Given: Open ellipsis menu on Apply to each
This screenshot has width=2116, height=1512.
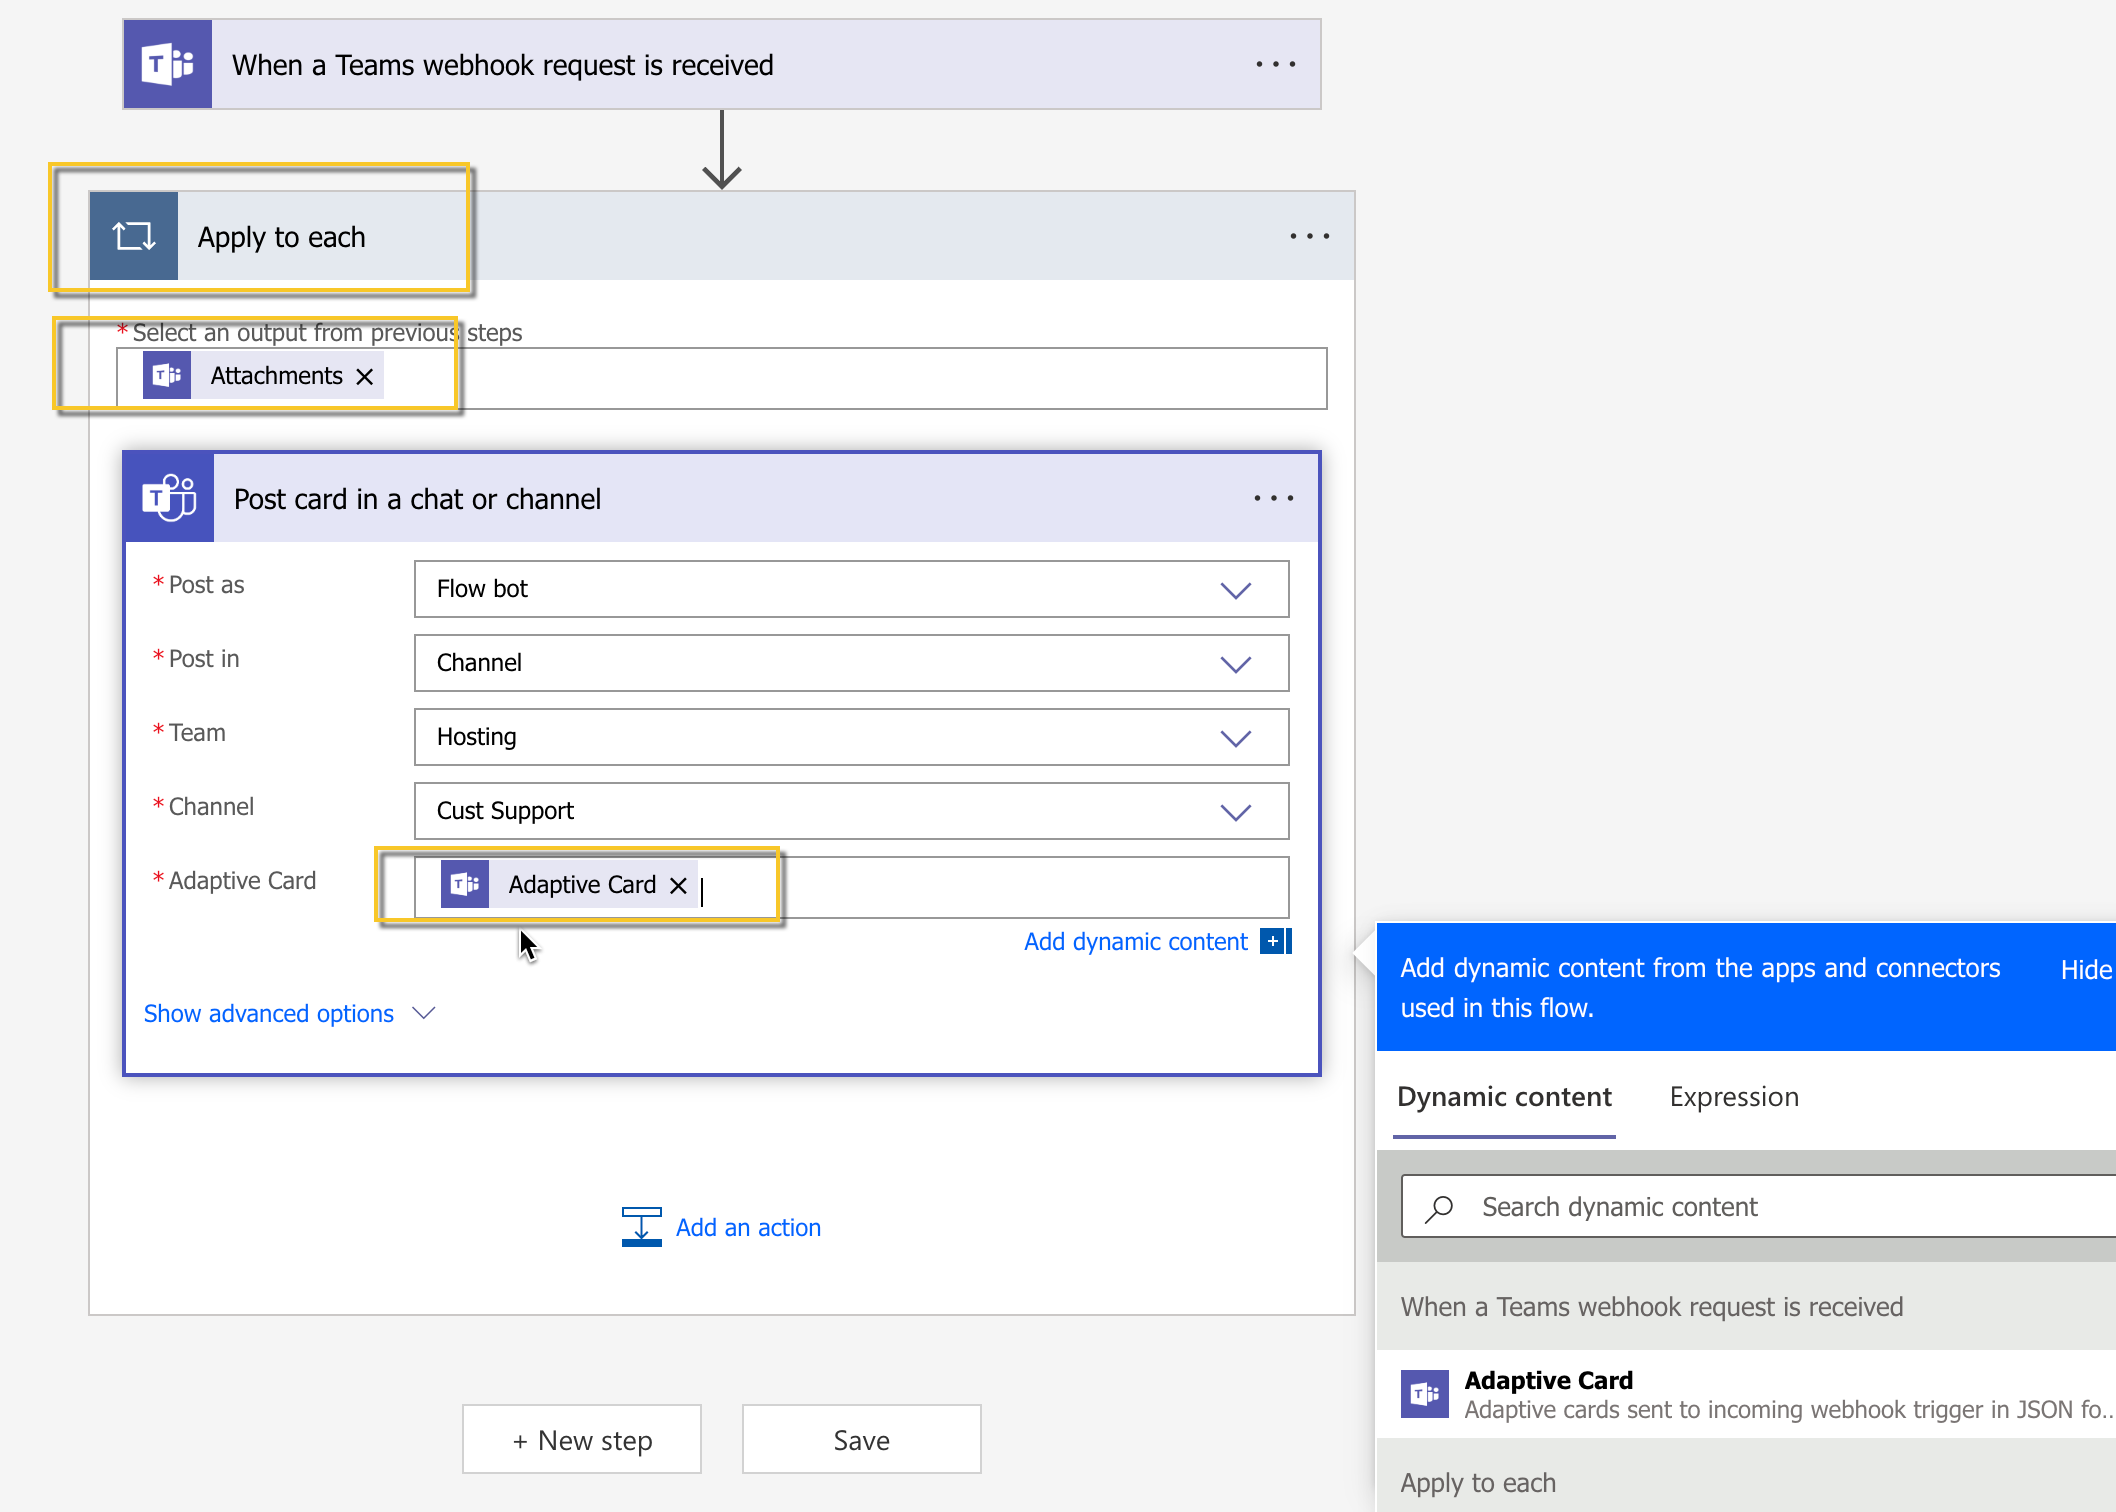Looking at the screenshot, I should (x=1309, y=237).
